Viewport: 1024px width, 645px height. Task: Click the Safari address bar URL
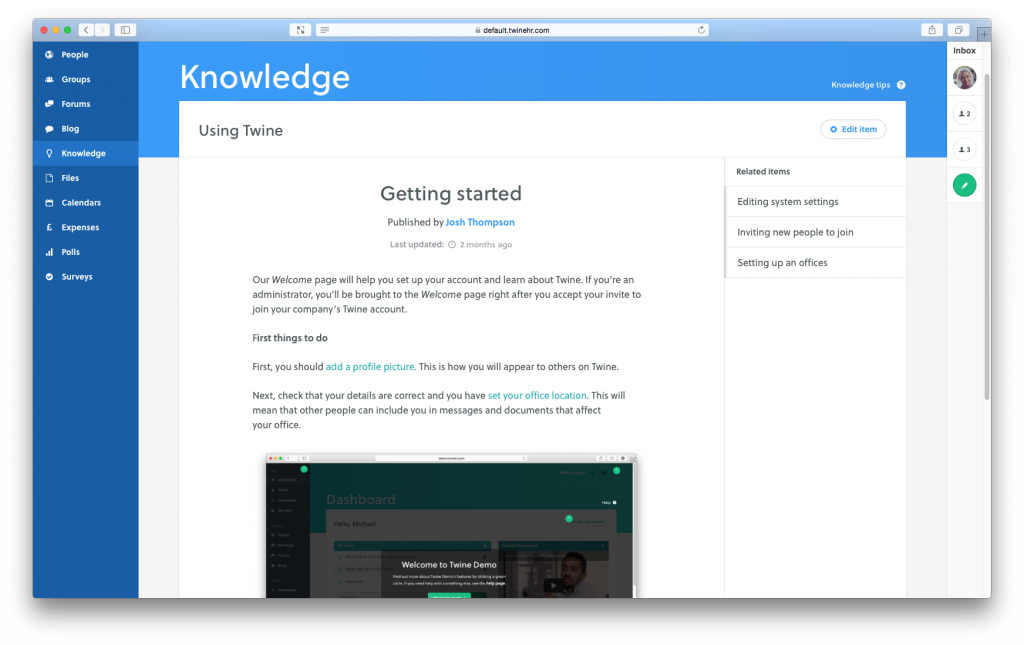pyautogui.click(x=513, y=30)
